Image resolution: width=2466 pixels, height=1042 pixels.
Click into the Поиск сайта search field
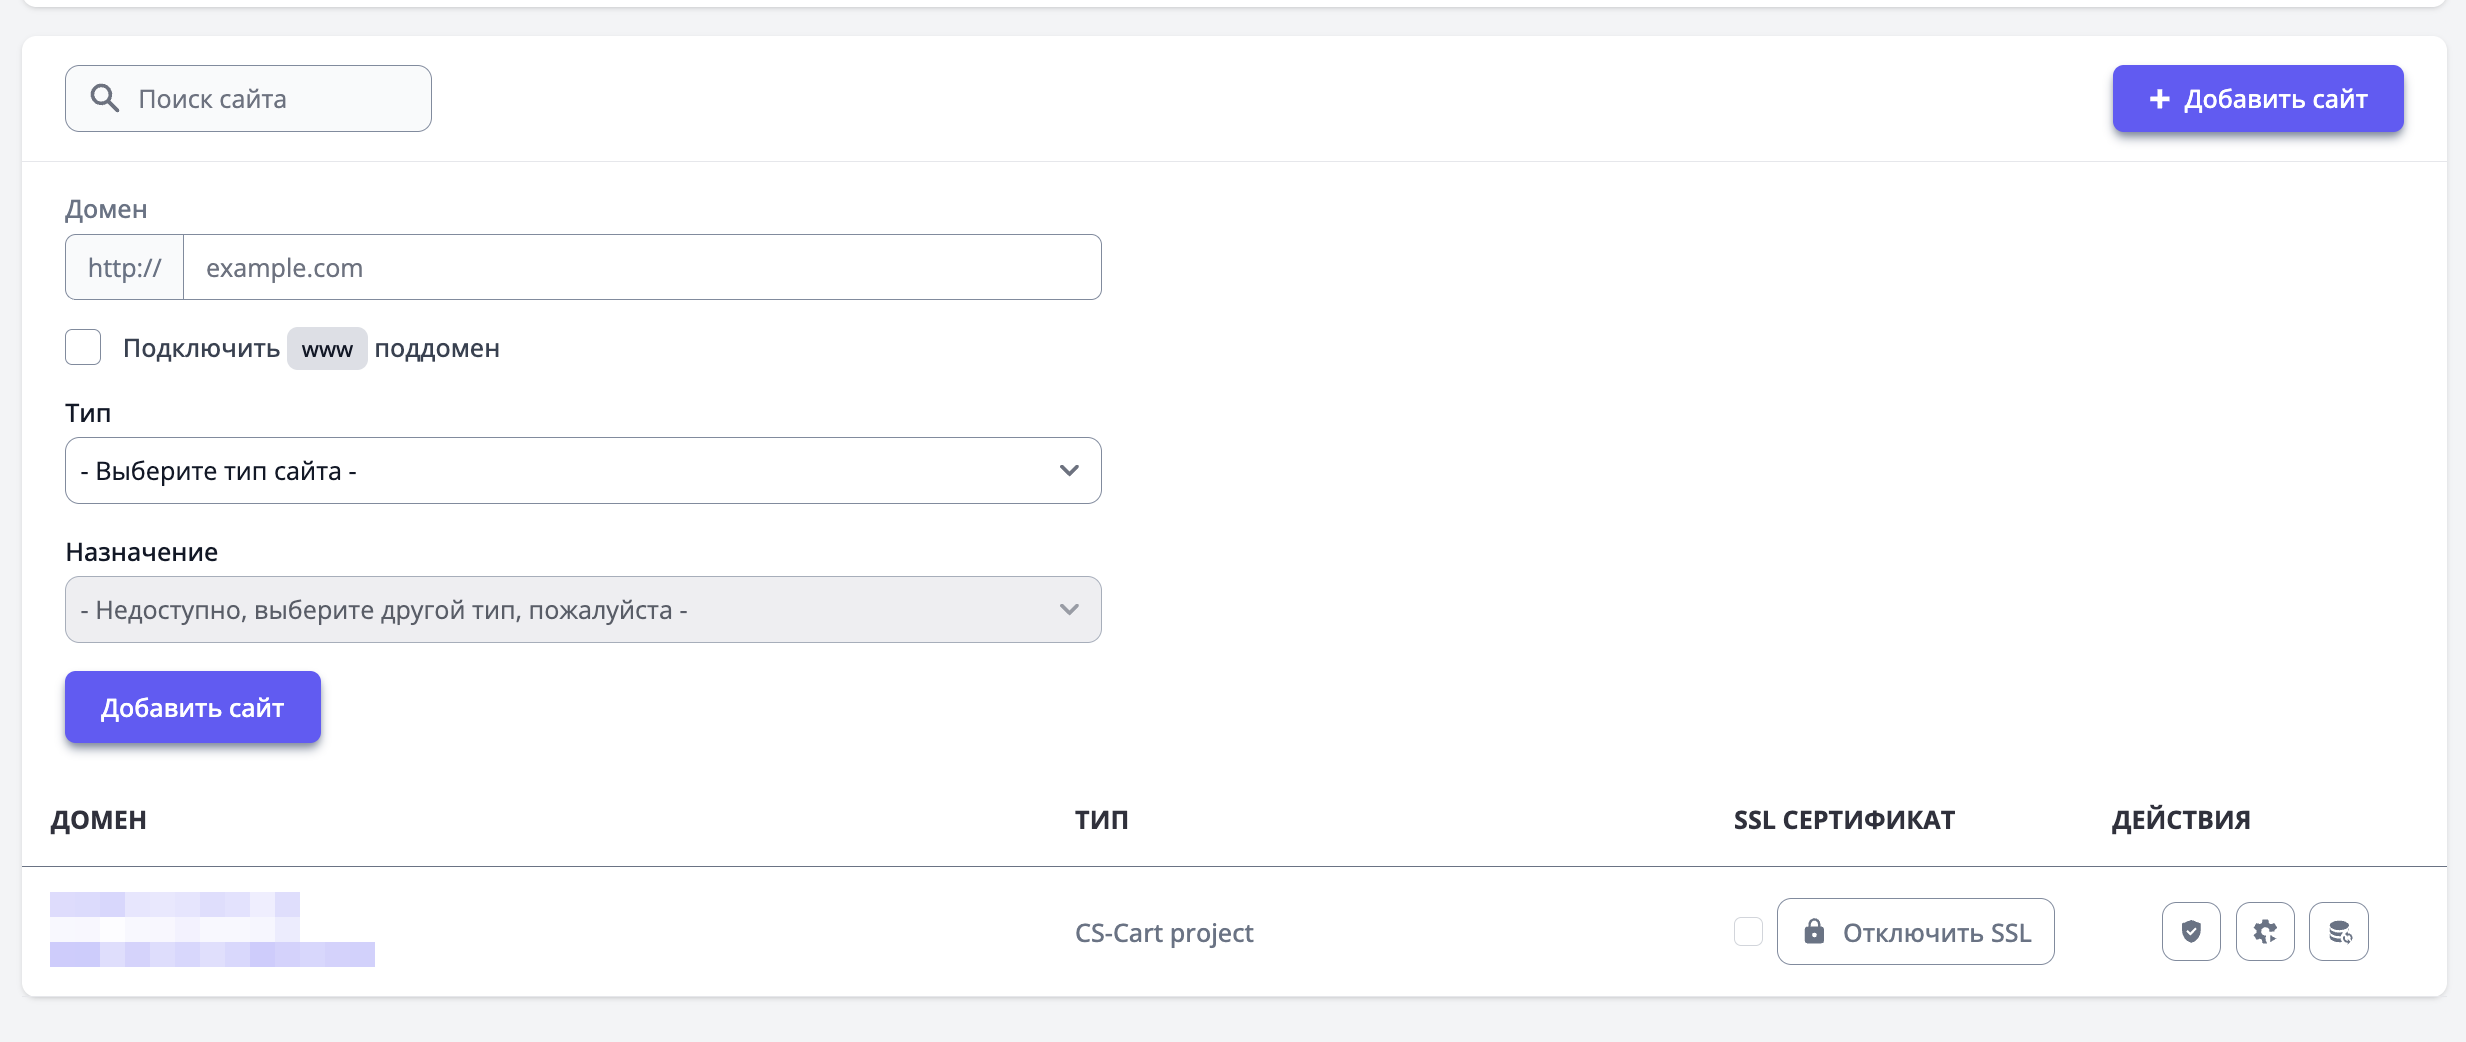270,99
